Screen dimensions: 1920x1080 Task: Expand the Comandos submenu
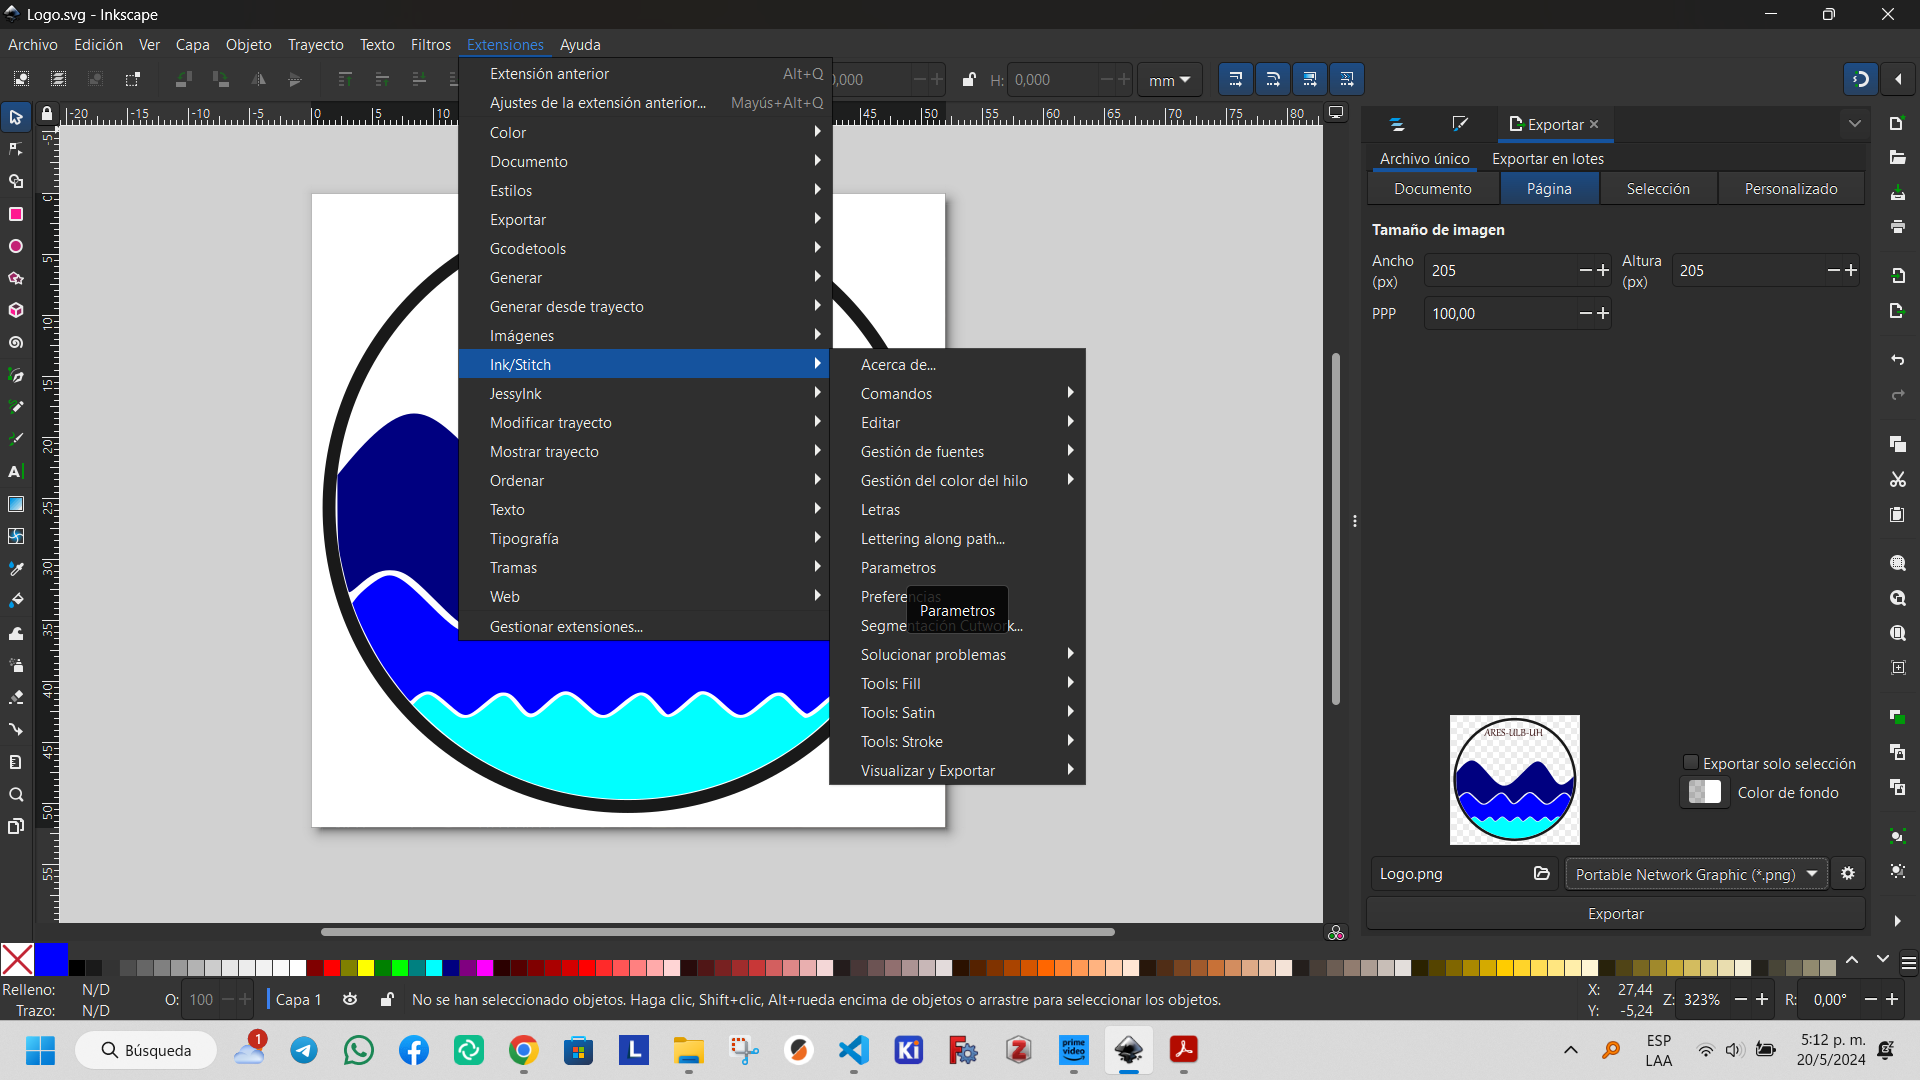pyautogui.click(x=957, y=393)
